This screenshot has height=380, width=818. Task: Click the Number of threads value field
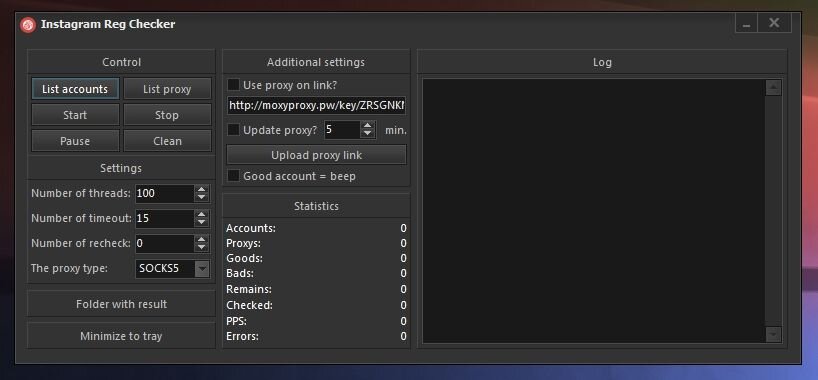165,193
